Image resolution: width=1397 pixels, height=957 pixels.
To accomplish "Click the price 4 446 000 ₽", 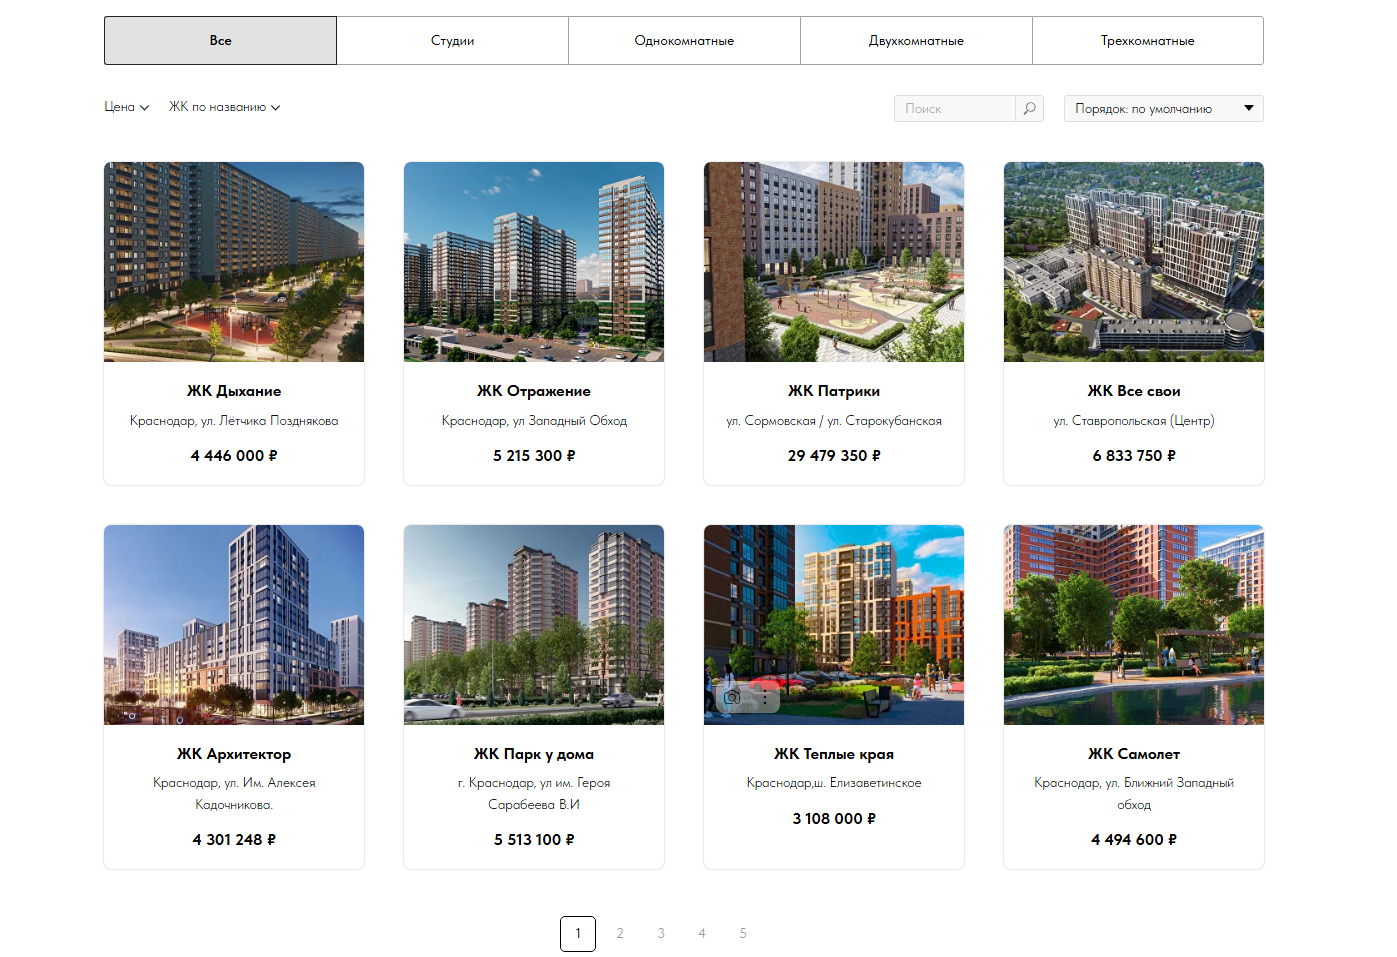I will click(x=234, y=455).
